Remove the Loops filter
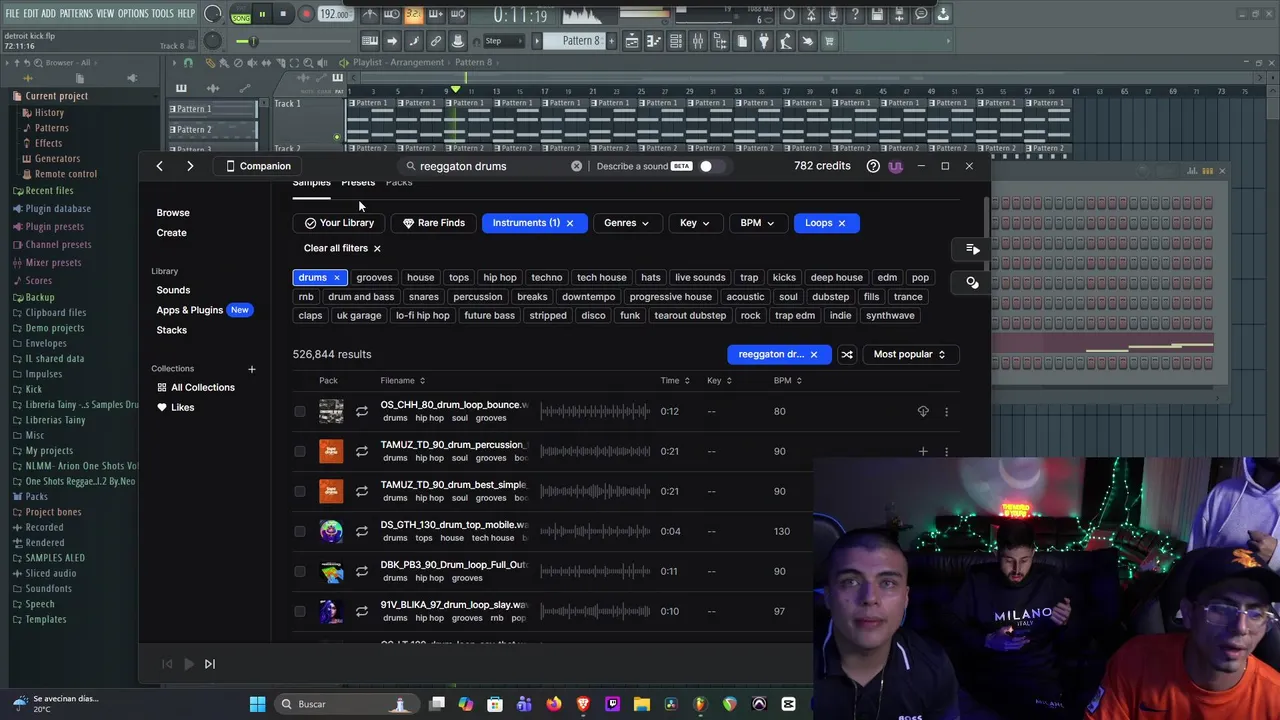The image size is (1280, 720). 841,223
